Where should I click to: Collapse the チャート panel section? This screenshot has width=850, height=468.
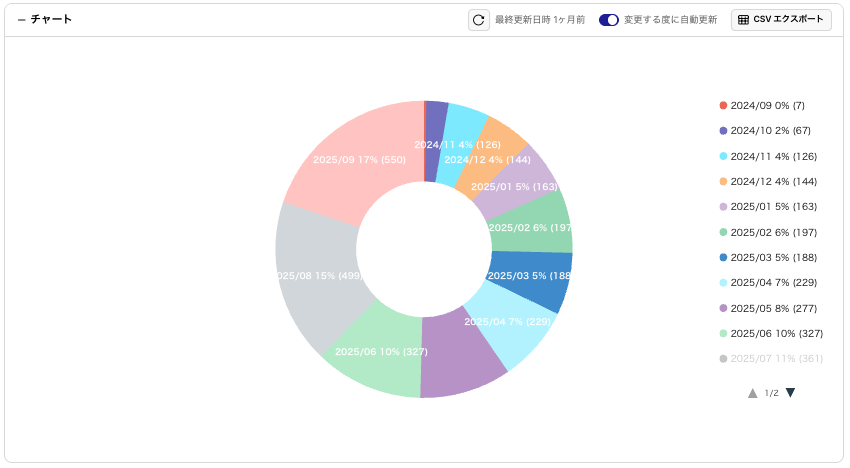pos(21,20)
